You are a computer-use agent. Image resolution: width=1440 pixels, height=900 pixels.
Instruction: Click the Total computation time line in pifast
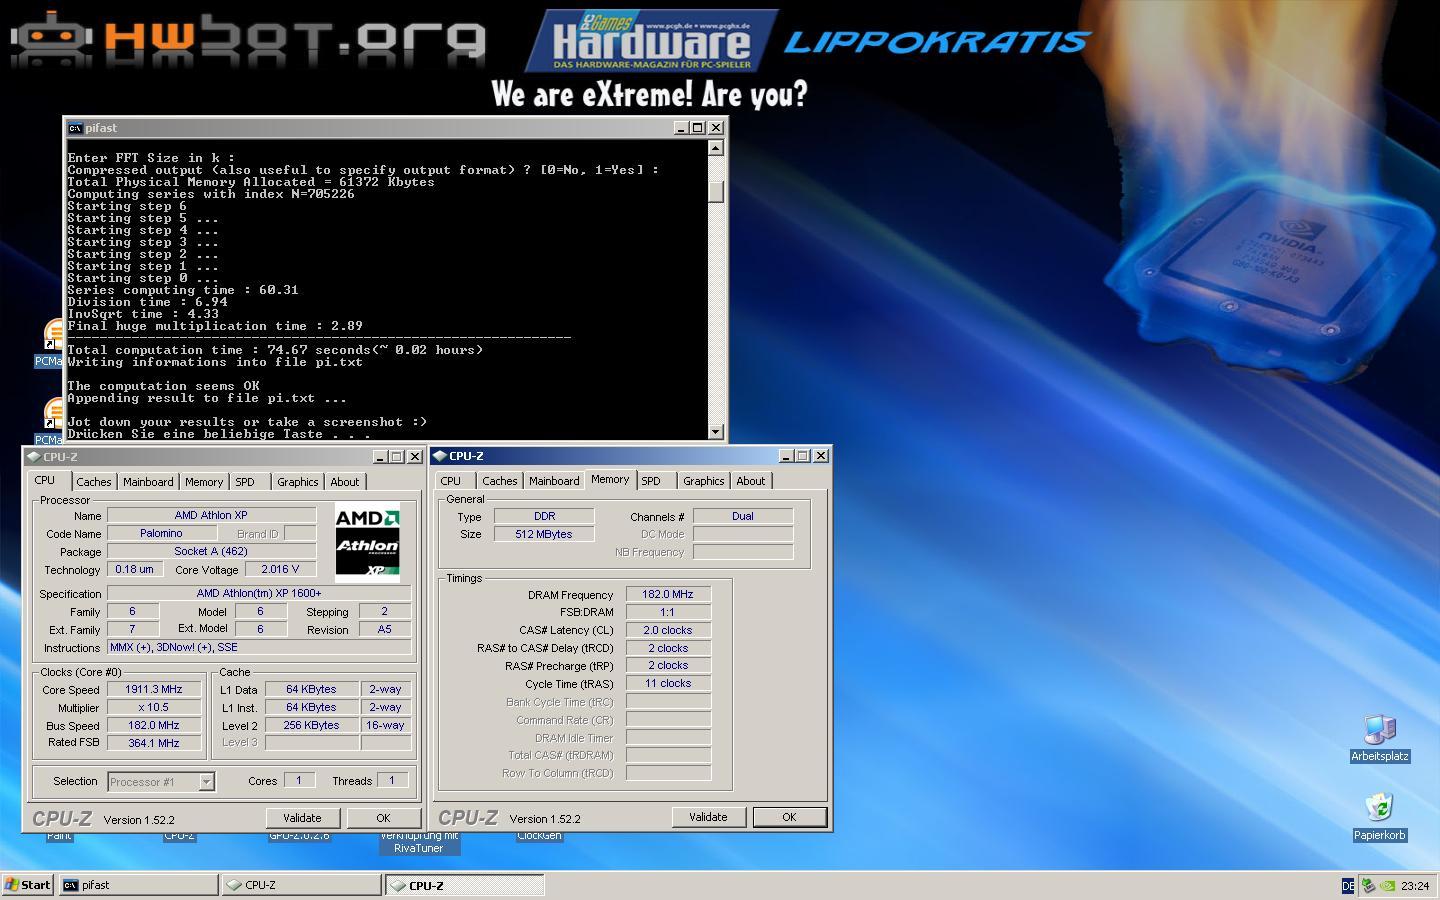point(275,350)
